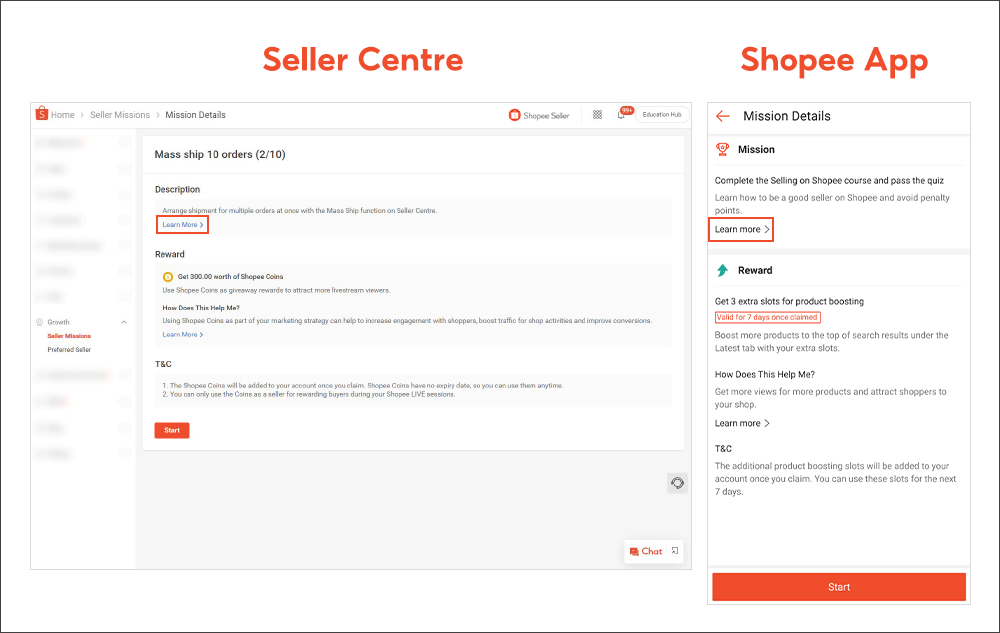Tap the Start button in the Shopee App
Viewport: 1000px width, 633px height.
pyautogui.click(x=838, y=587)
